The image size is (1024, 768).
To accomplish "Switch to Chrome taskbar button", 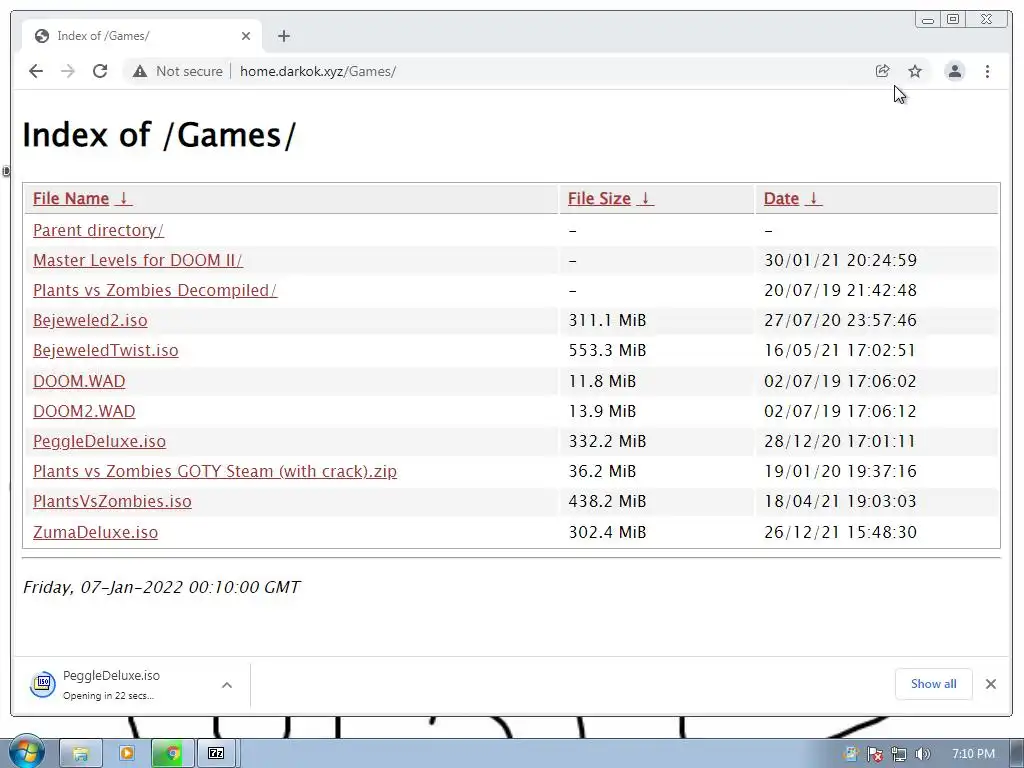I will (172, 754).
